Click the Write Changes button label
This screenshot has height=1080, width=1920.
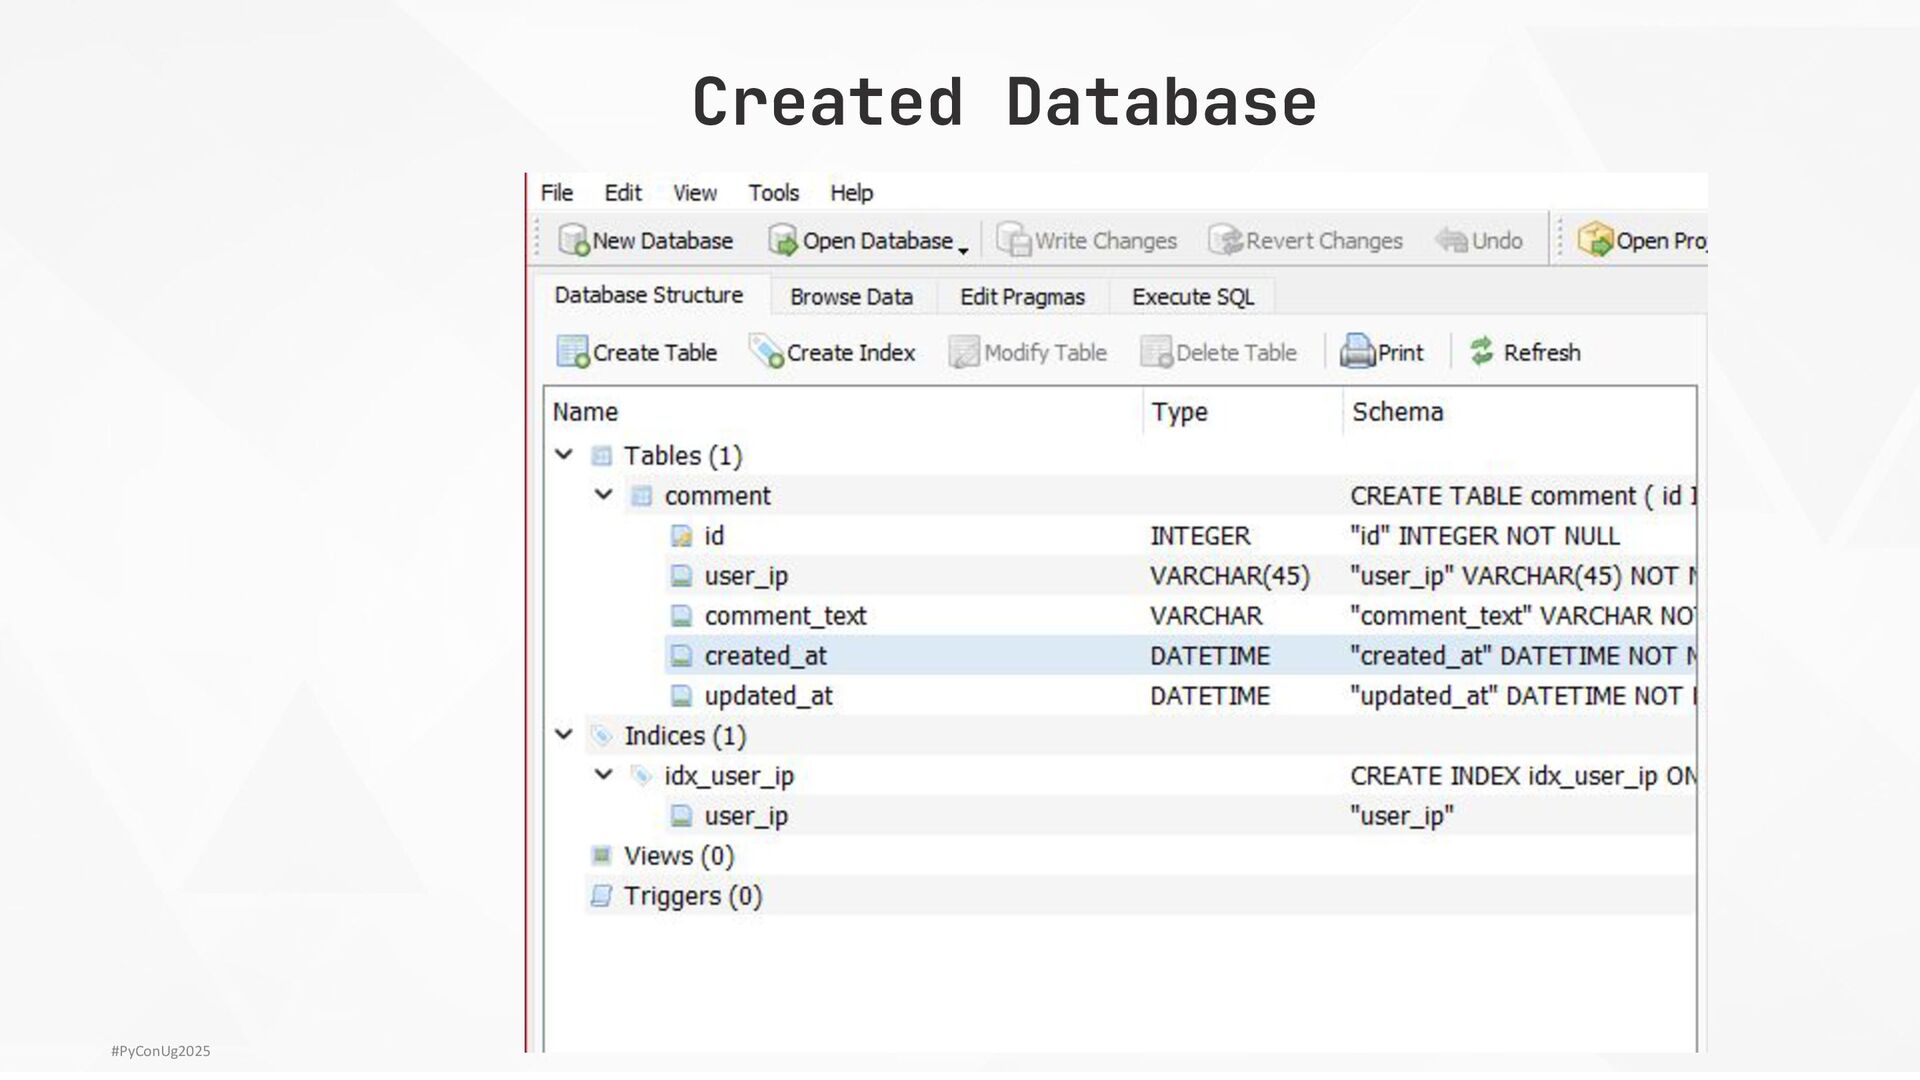[1106, 241]
